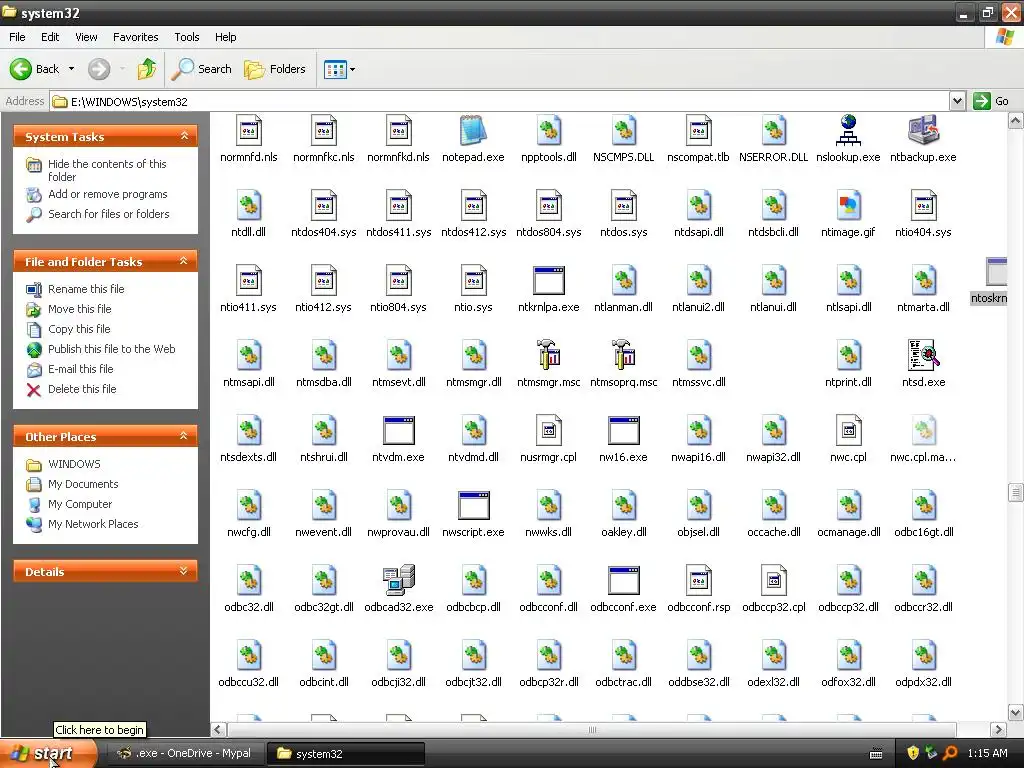Collapse the System Tasks panel
Viewport: 1024px width, 768px height.
coord(184,136)
